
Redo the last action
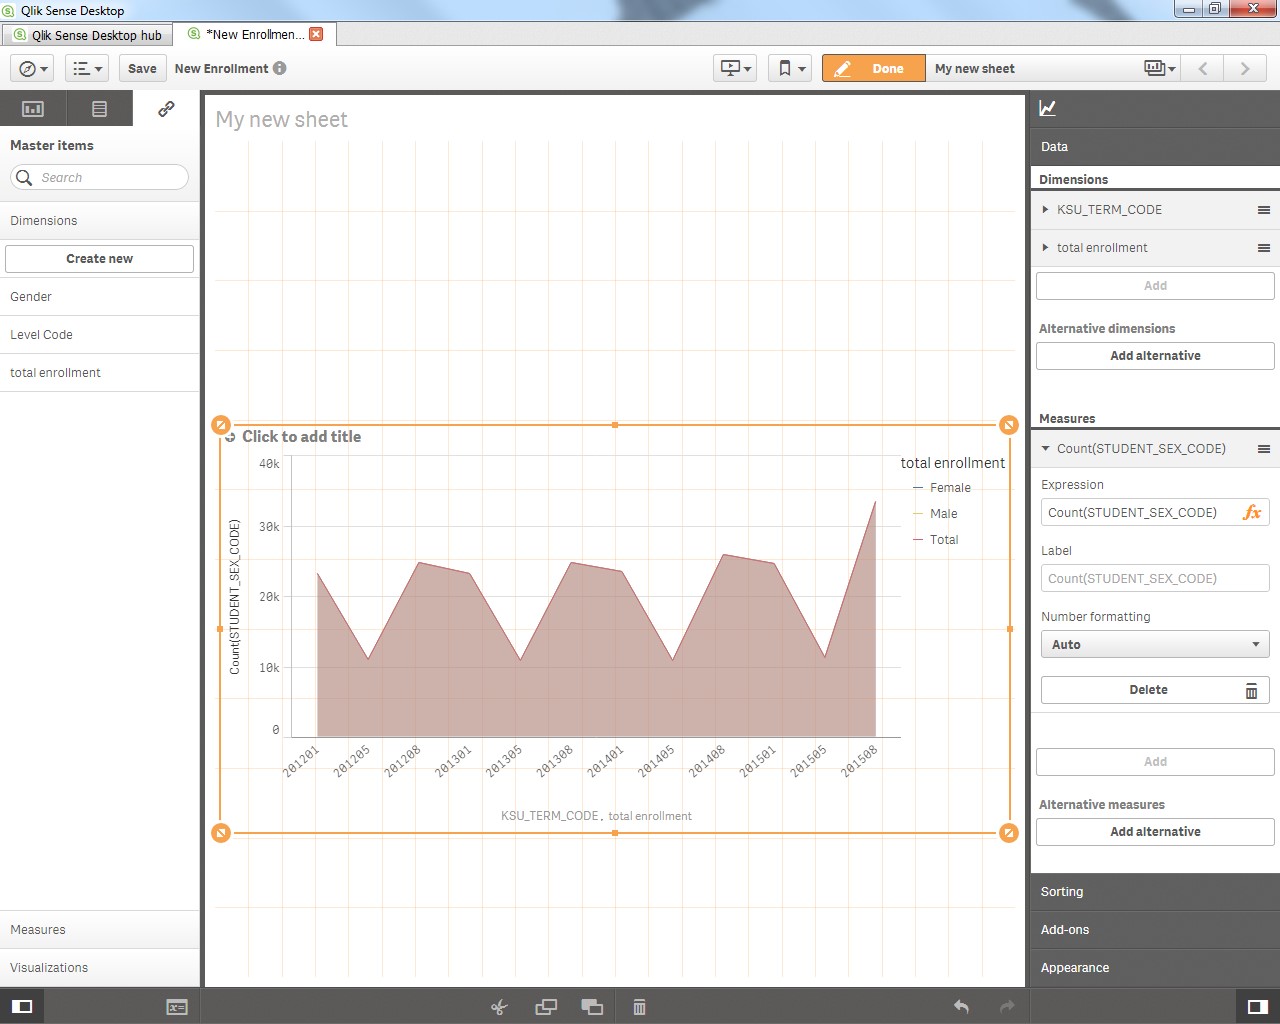pos(1007,1007)
